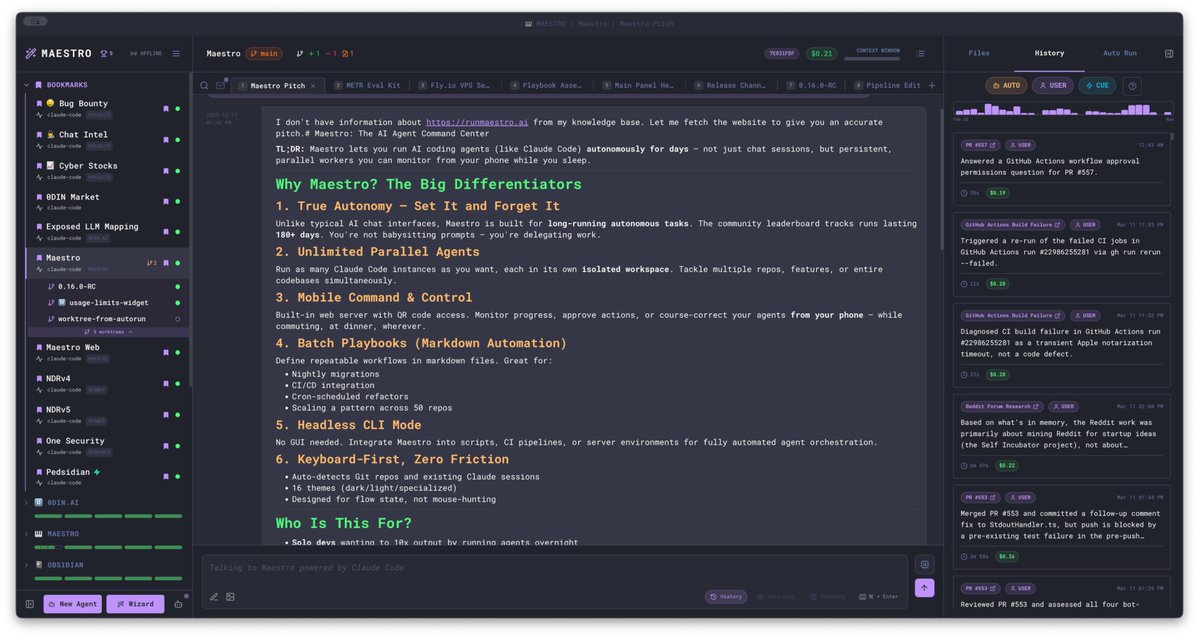Focus the Talking to Maestro prompt field
The height and width of the screenshot is (638, 1199).
(554, 568)
